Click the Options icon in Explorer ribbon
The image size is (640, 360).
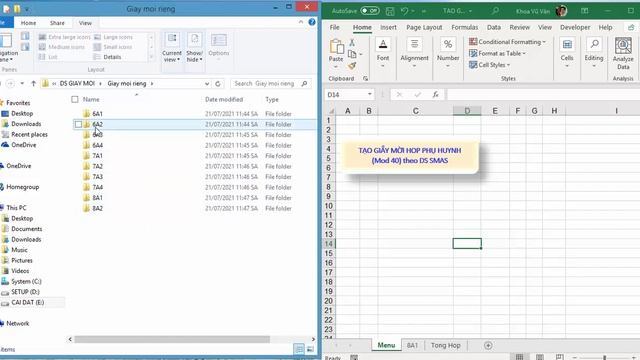pyautogui.click(x=219, y=40)
